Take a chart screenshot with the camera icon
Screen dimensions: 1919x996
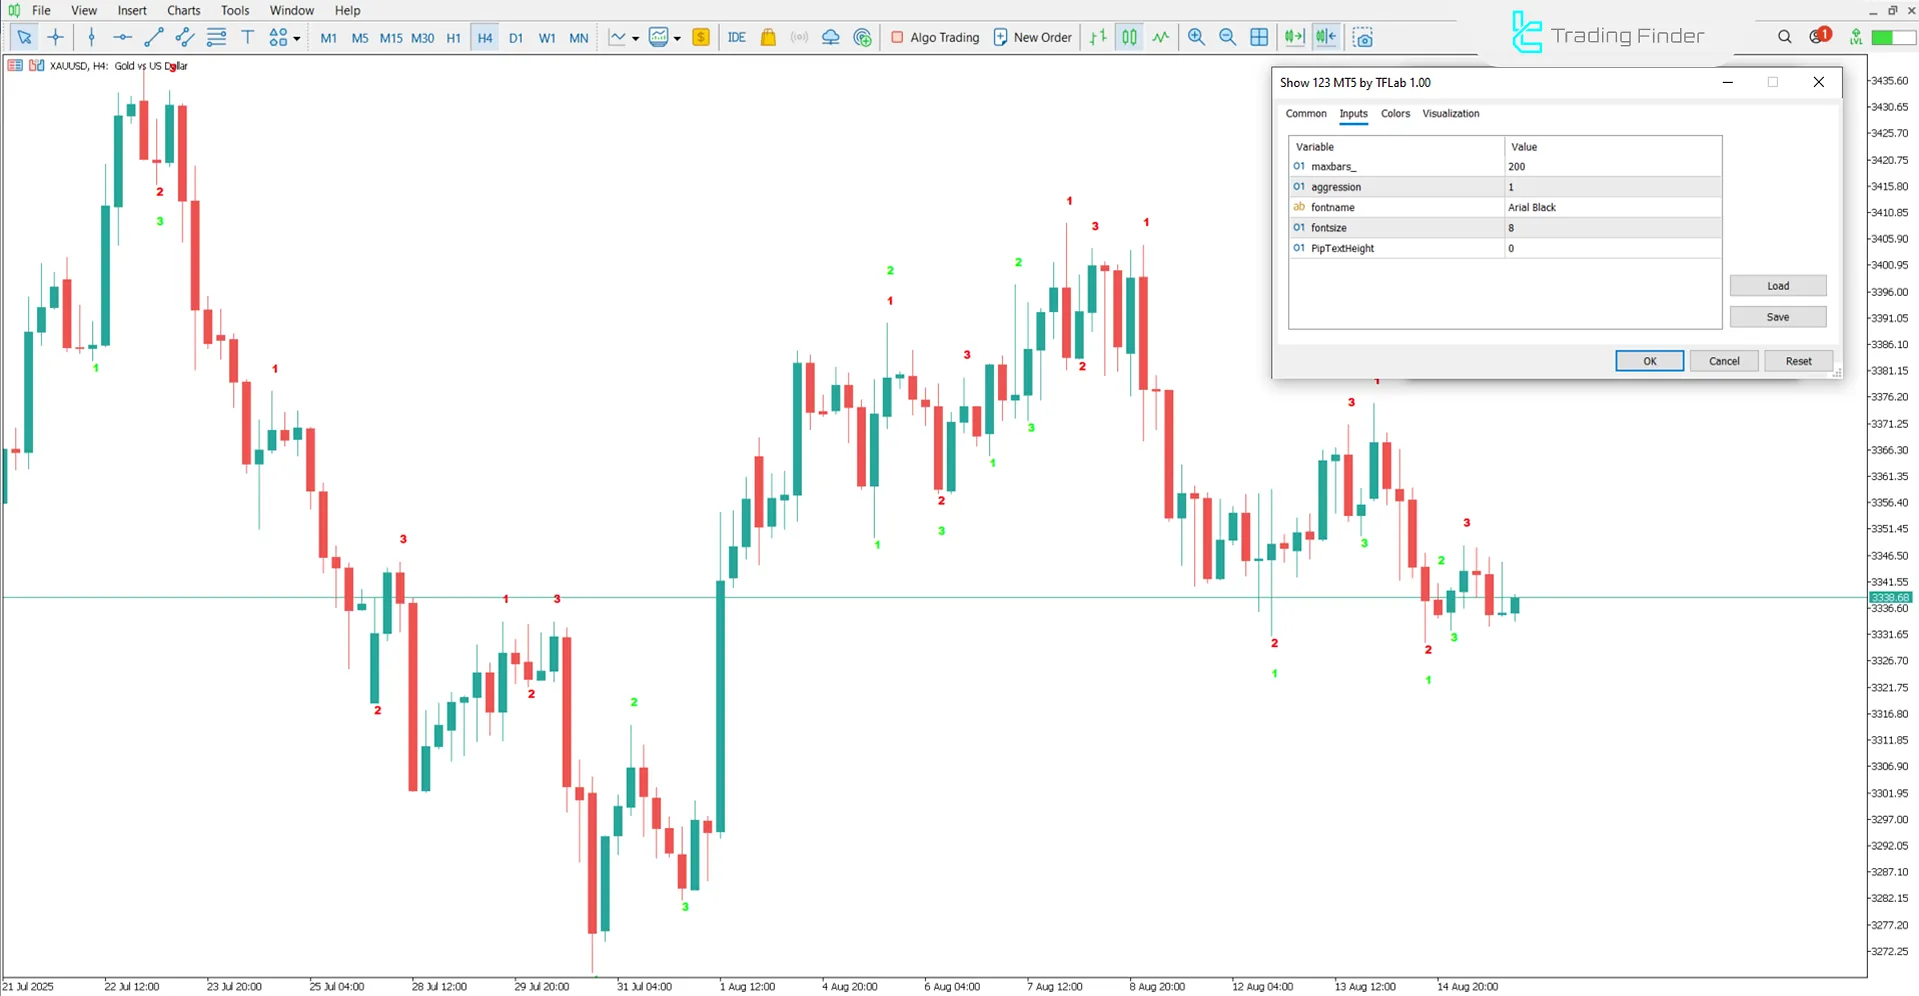click(x=1362, y=37)
